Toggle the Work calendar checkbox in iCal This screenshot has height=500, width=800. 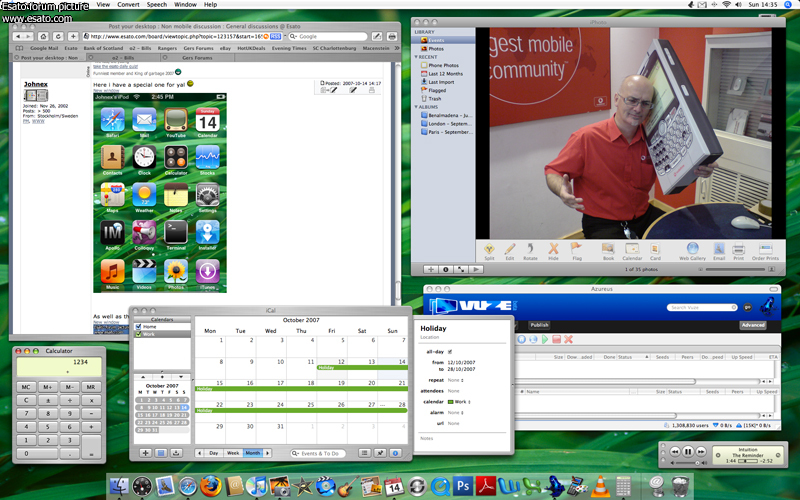(138, 334)
